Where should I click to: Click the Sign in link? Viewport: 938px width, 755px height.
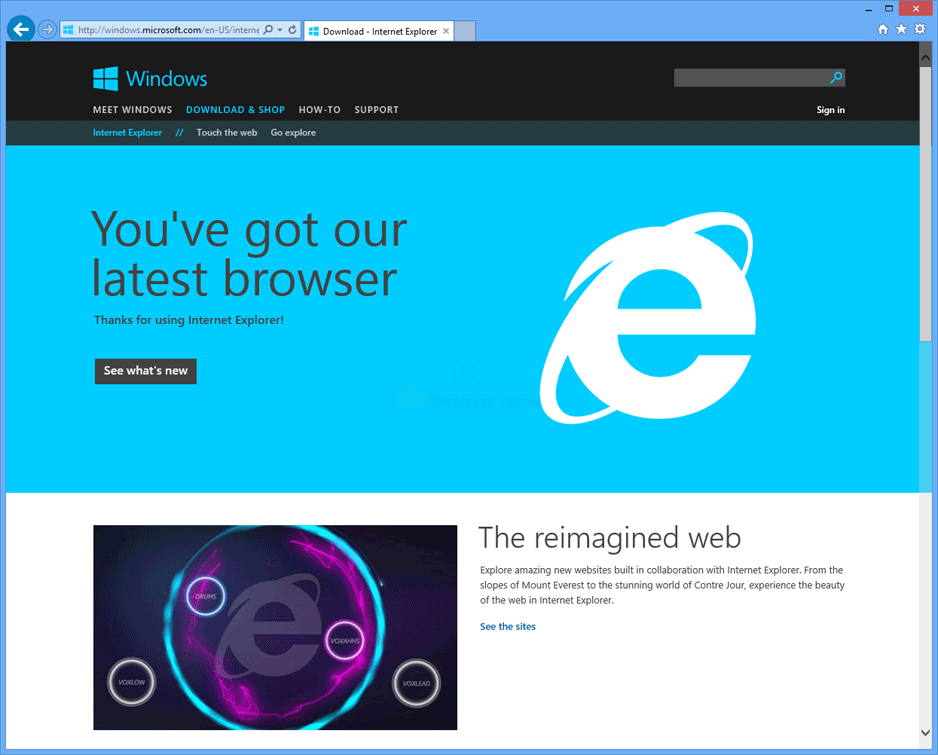click(x=830, y=109)
